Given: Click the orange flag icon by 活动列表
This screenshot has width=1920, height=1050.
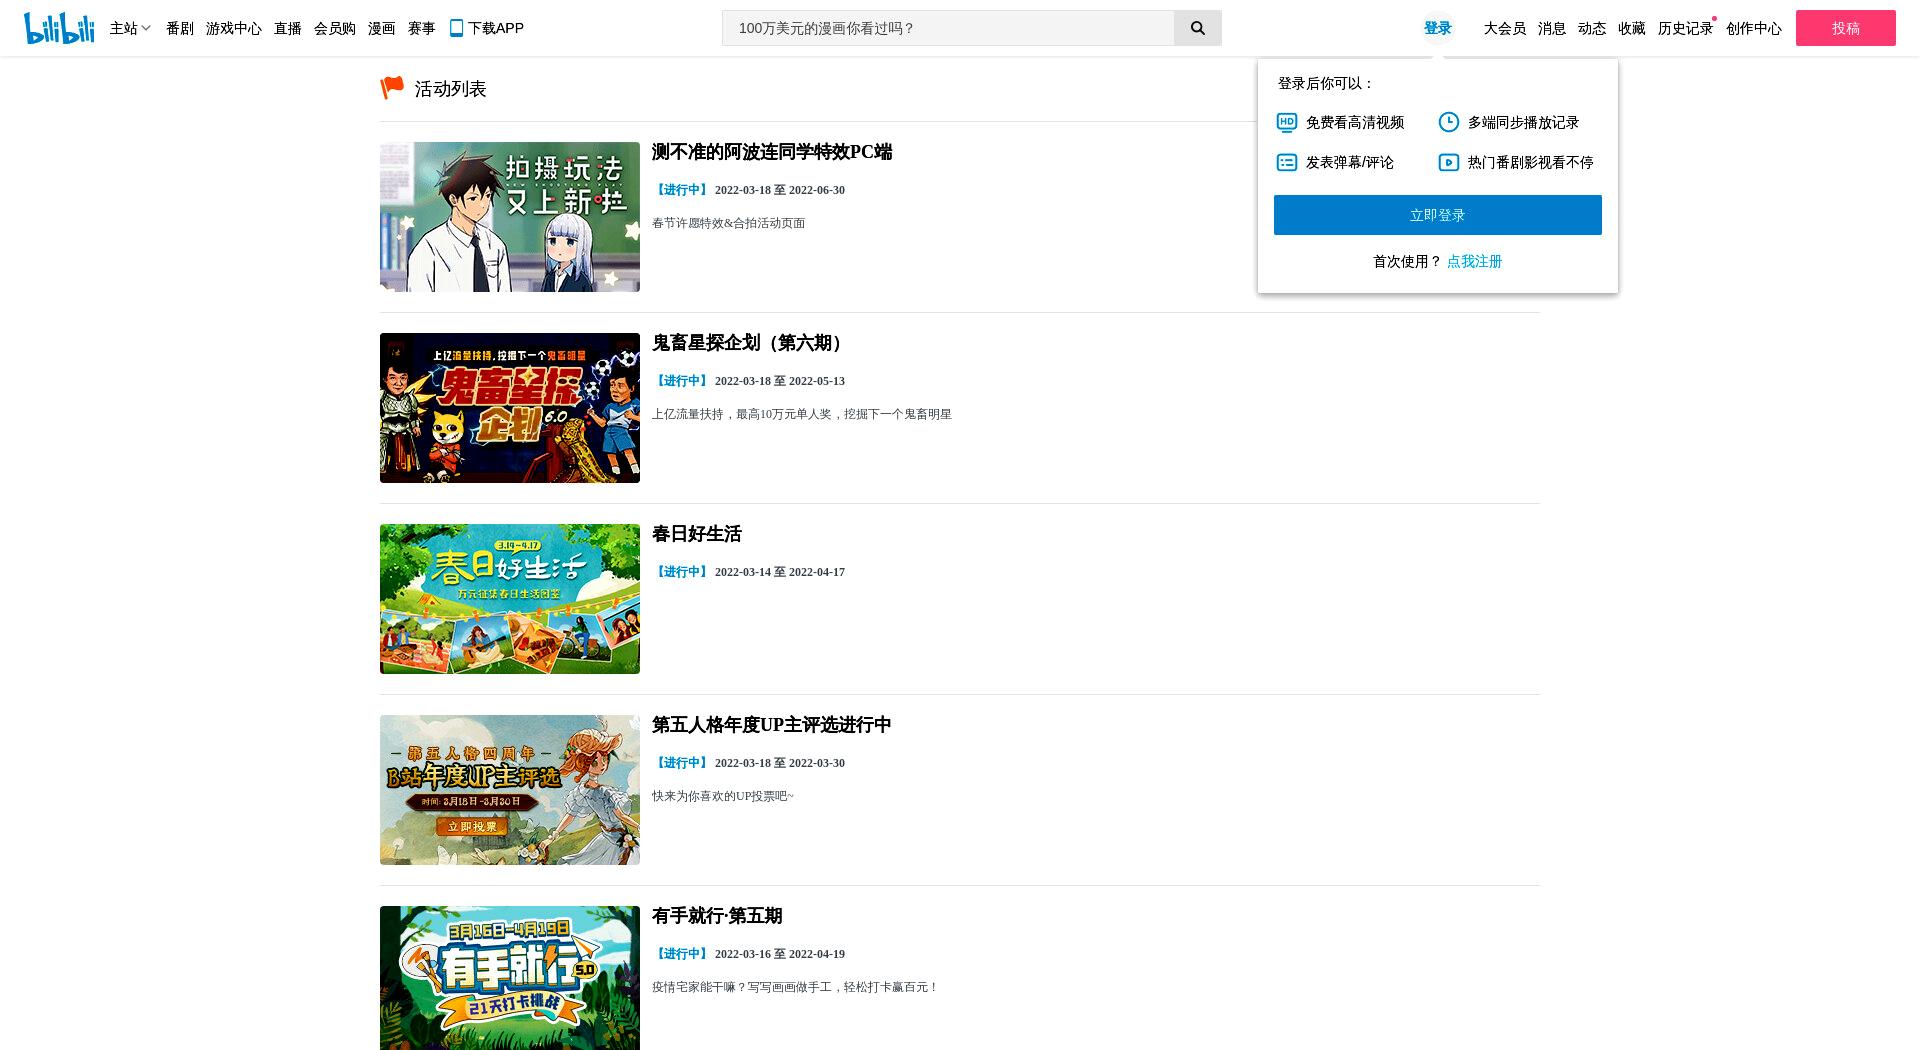Looking at the screenshot, I should coord(392,88).
